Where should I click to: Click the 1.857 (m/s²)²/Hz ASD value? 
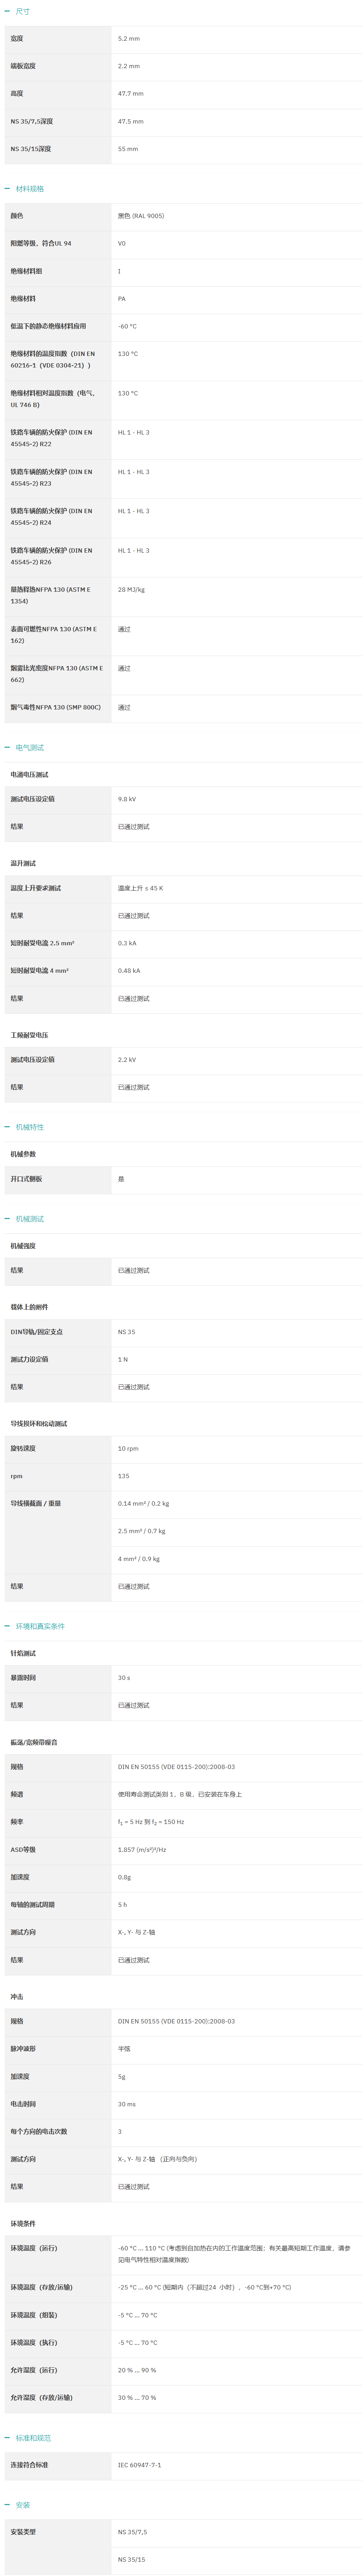pos(142,1849)
